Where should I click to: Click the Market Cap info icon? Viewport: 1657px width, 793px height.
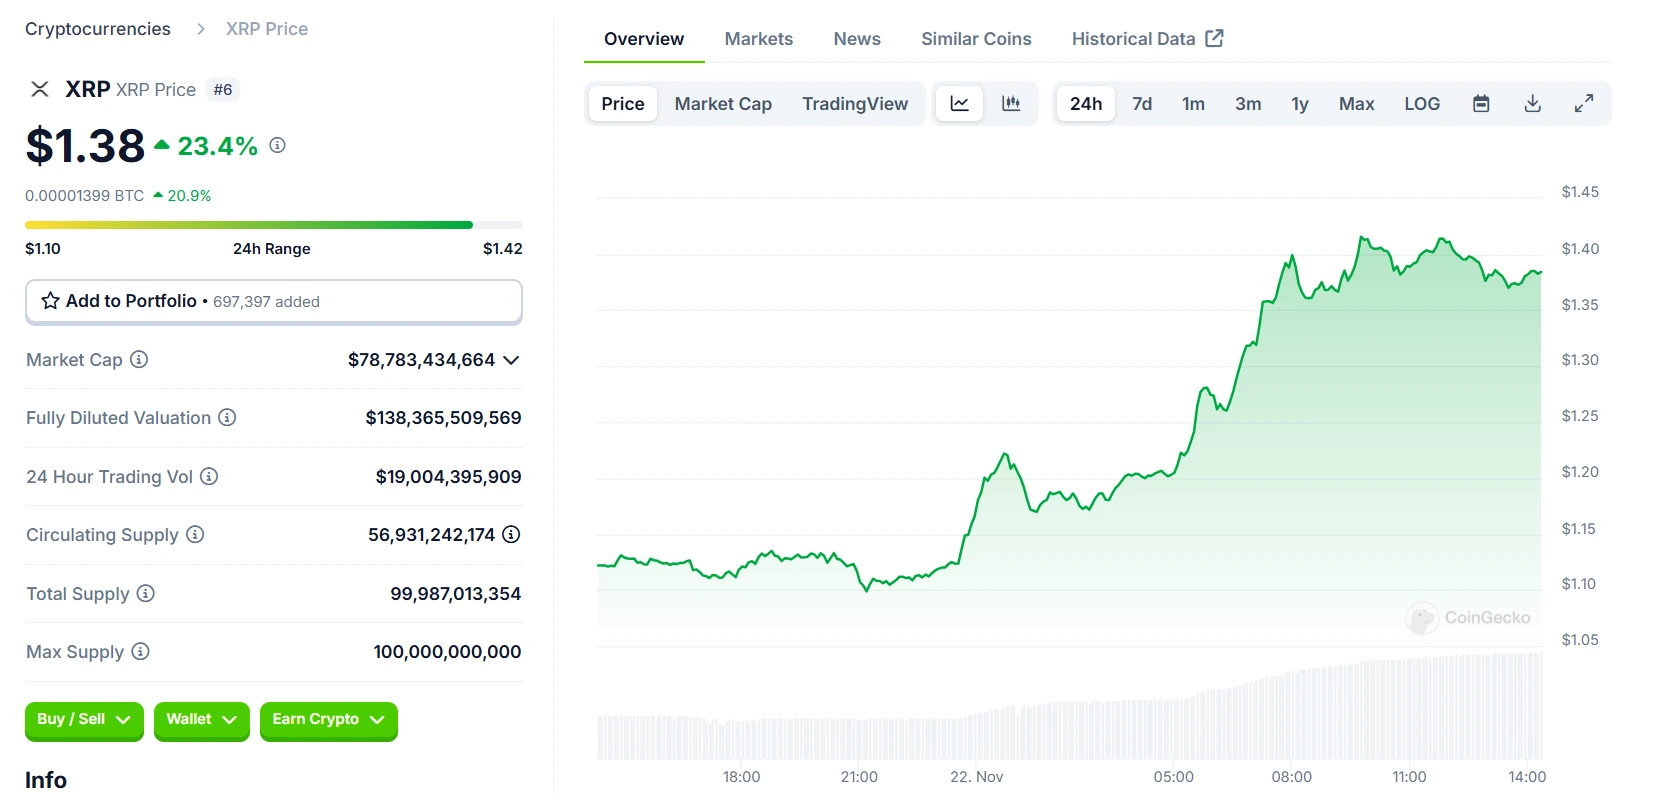coord(139,359)
